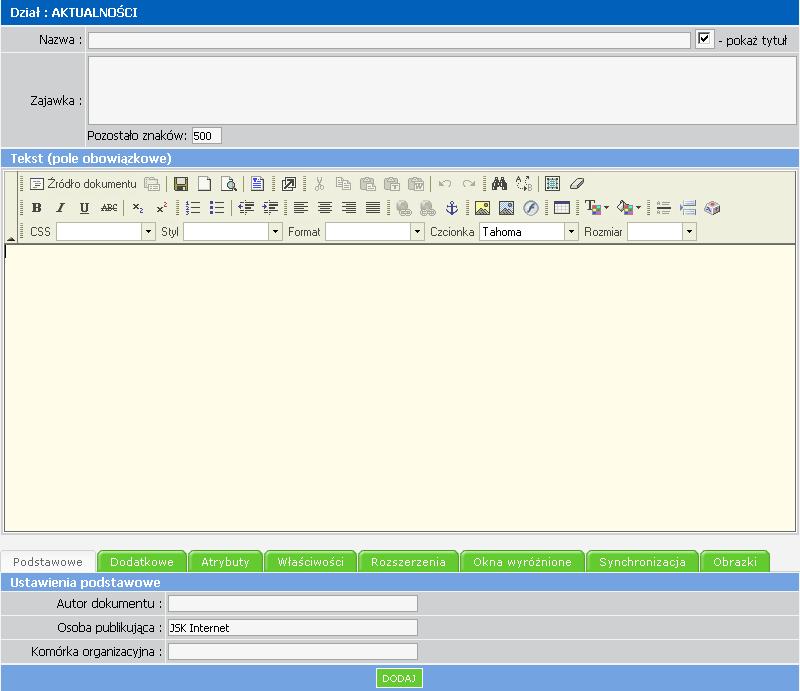Click the New Page icon
The width and height of the screenshot is (800, 691).
205,184
